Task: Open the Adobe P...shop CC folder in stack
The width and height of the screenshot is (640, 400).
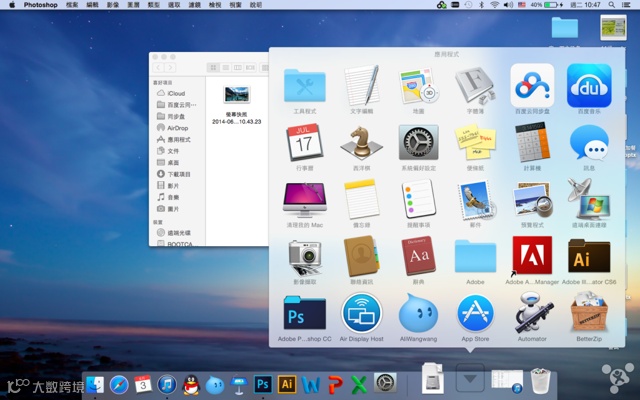Action: [304, 313]
